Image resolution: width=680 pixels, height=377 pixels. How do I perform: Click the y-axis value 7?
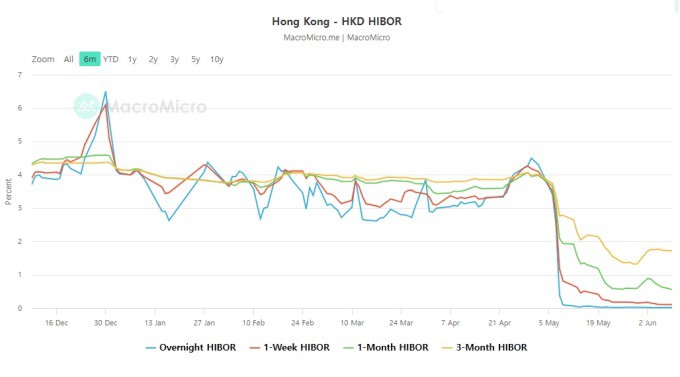(x=20, y=75)
